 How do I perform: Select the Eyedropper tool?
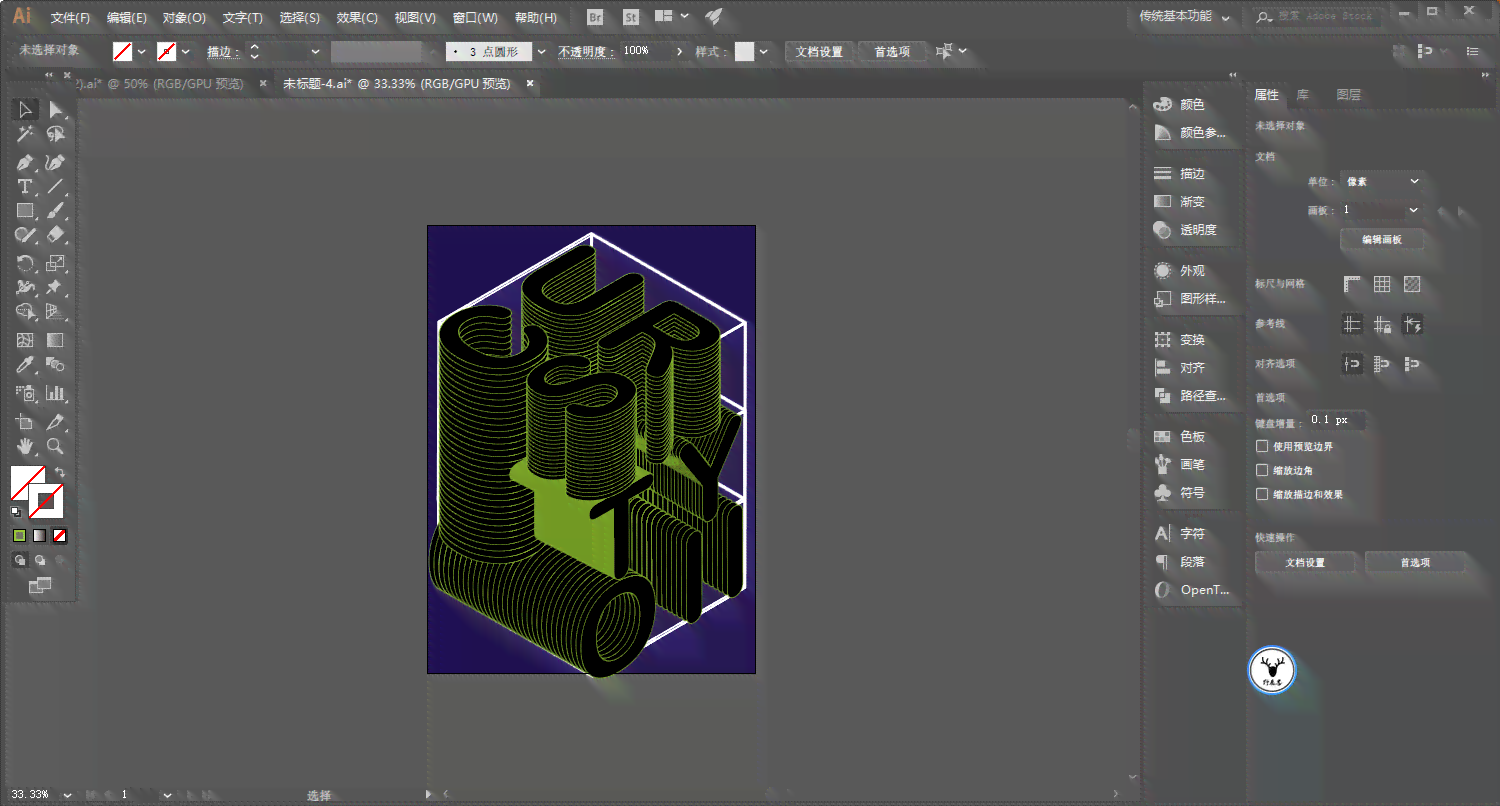tap(26, 365)
